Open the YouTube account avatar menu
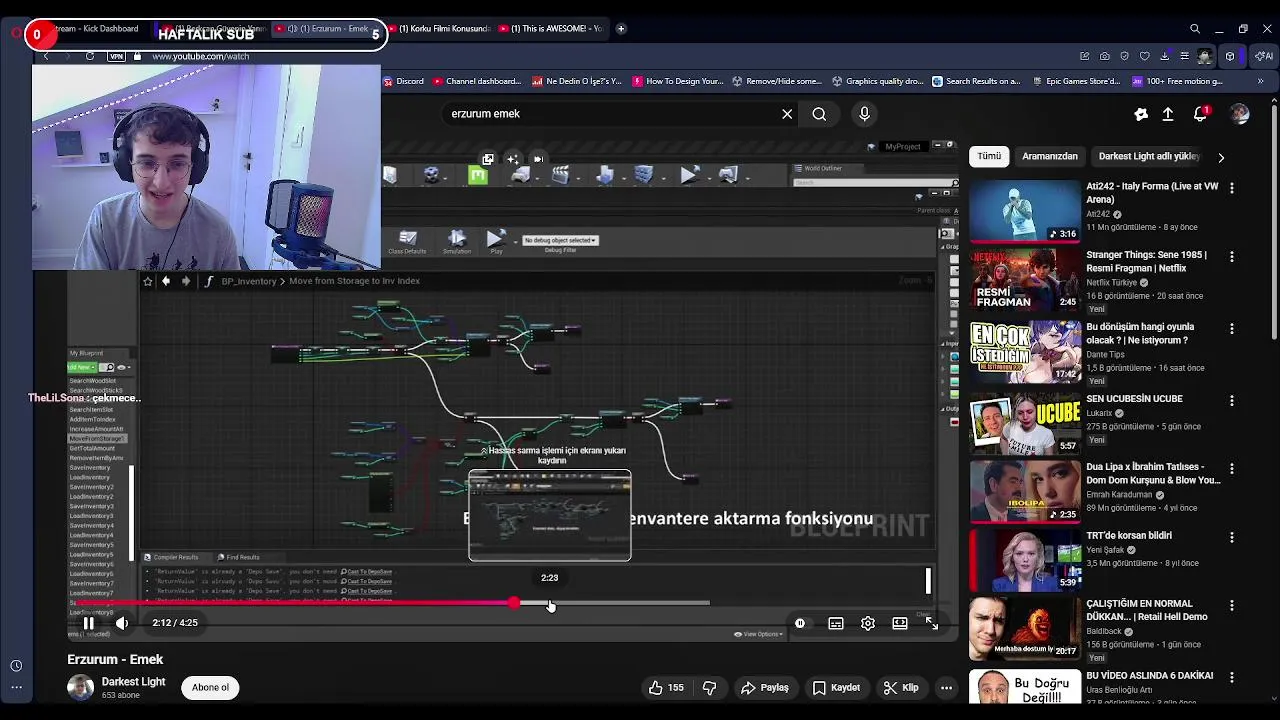This screenshot has height=720, width=1280. tap(1240, 114)
